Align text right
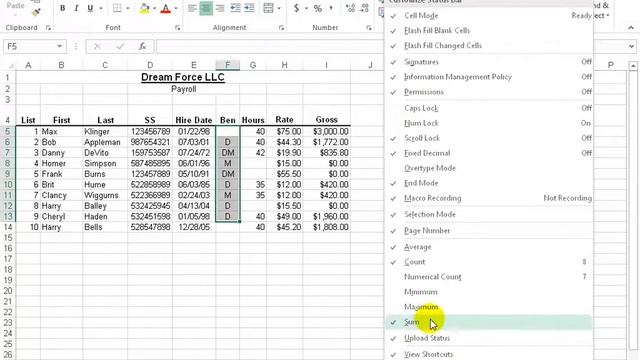The height and width of the screenshot is (360, 640). click(220, 8)
